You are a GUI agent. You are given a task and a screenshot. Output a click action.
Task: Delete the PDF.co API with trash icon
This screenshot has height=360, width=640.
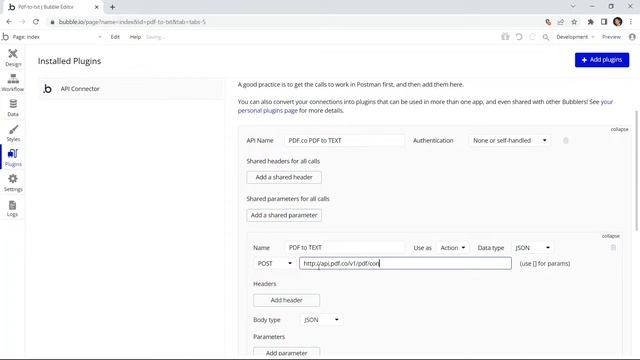(x=566, y=140)
